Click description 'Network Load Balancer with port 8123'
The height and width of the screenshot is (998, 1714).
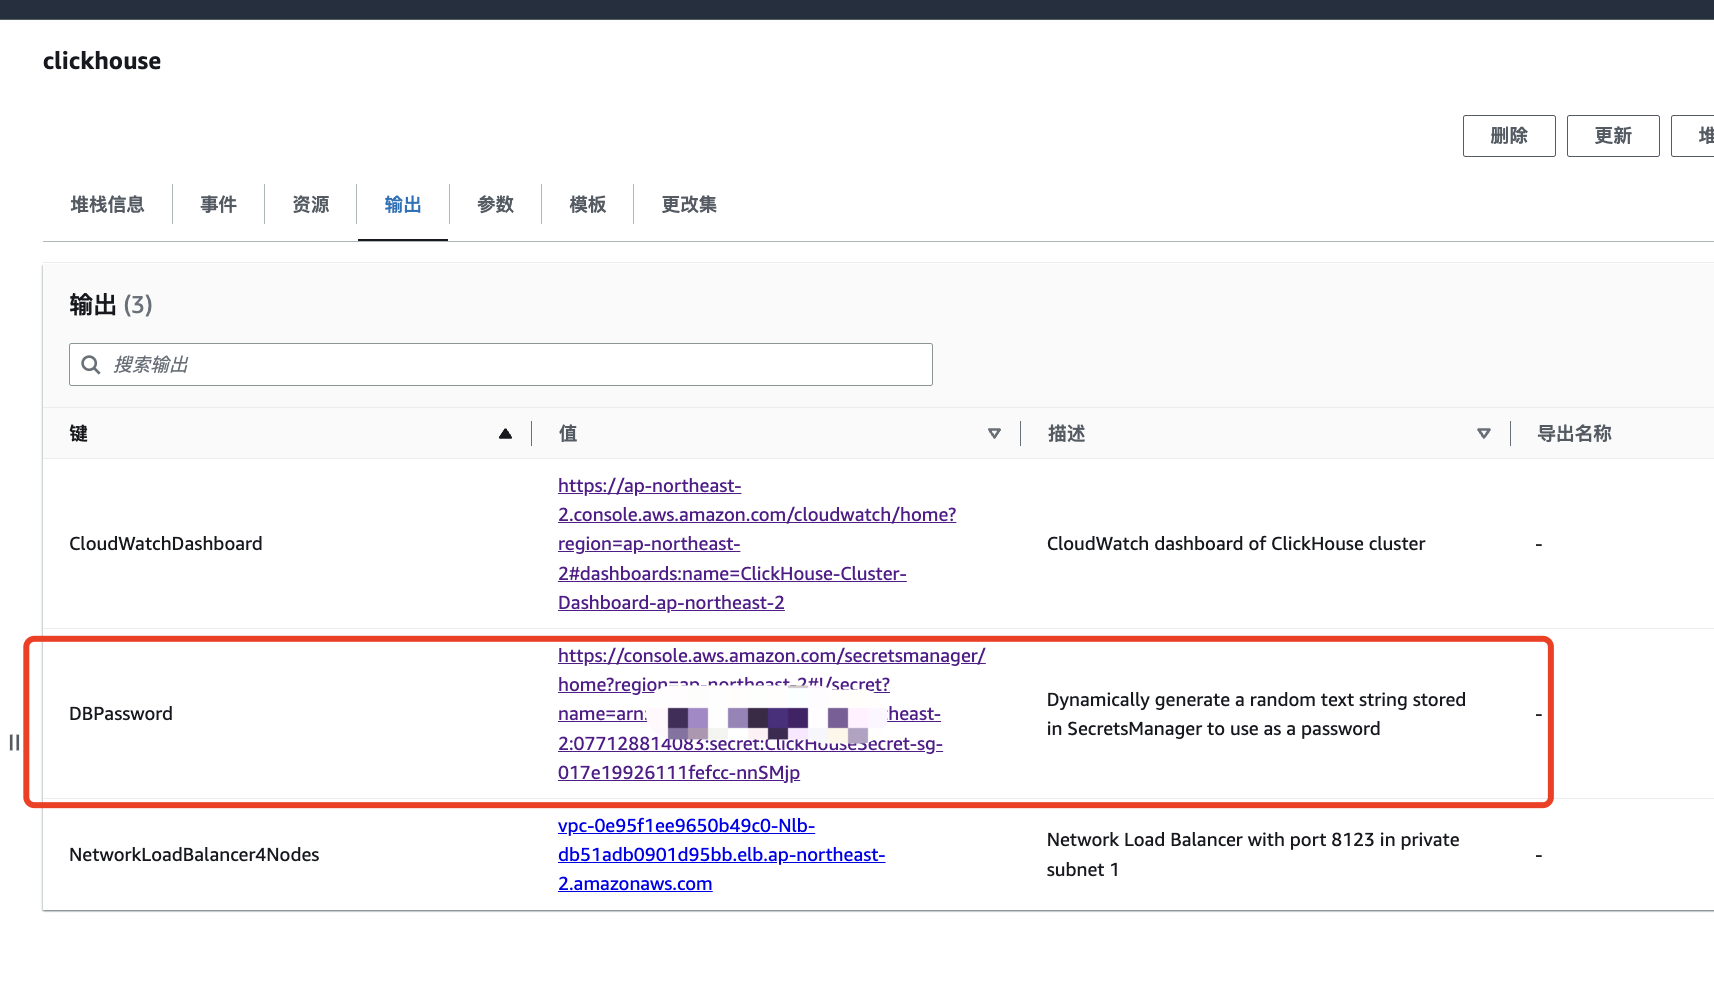pyautogui.click(x=1253, y=855)
